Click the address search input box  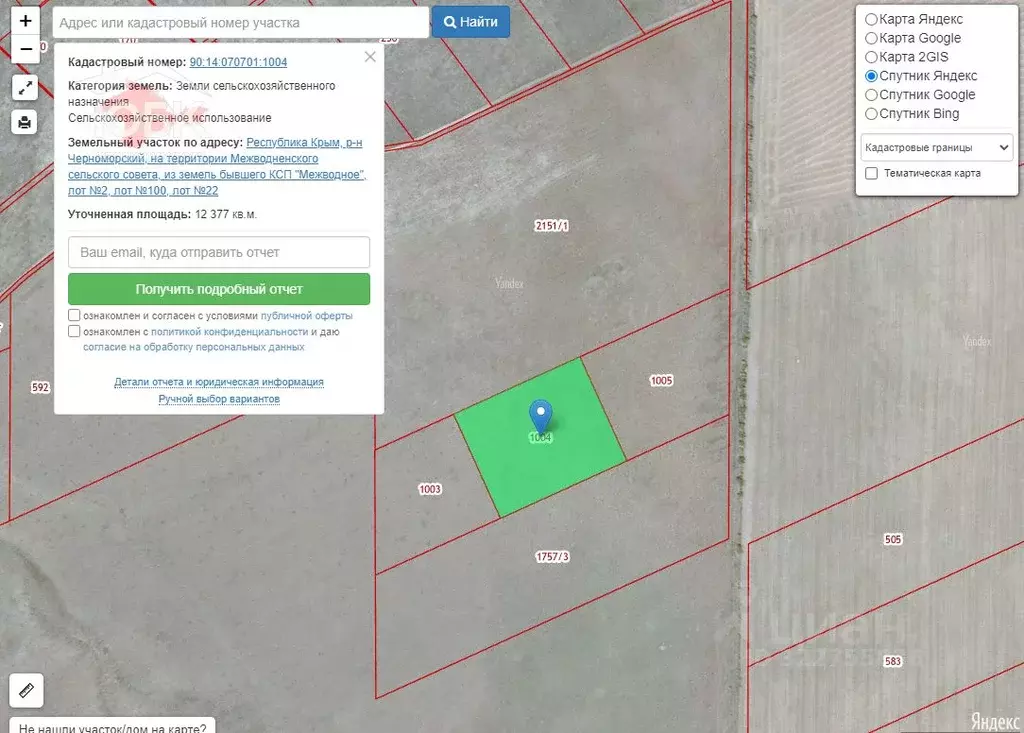click(x=240, y=22)
